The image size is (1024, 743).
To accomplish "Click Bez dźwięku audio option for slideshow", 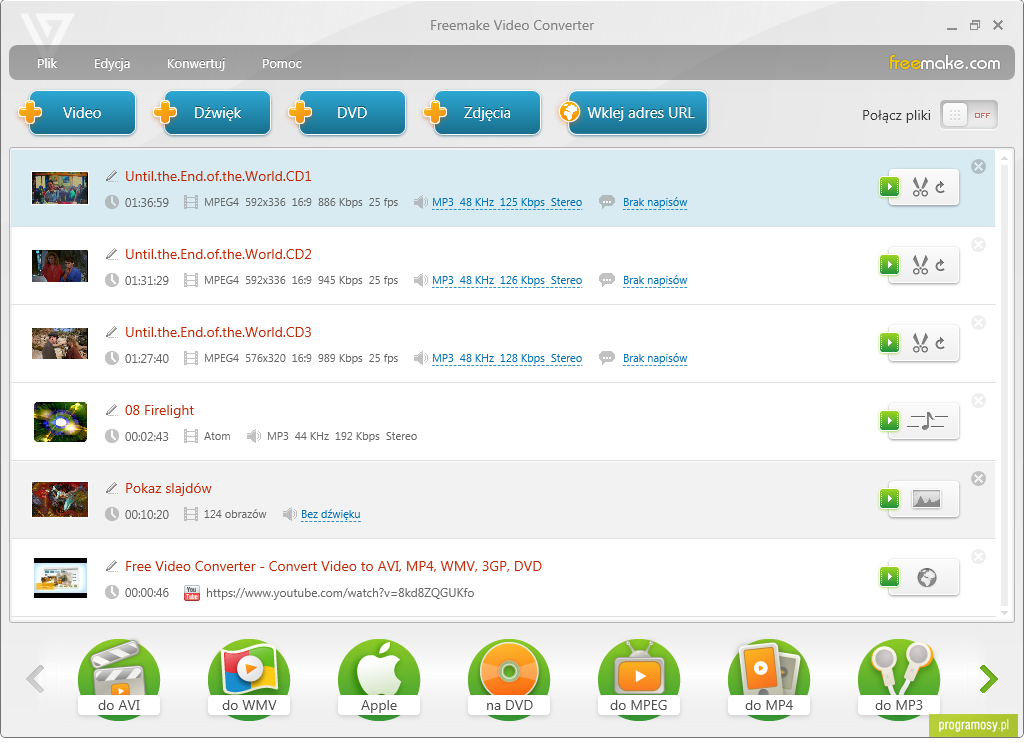I will click(x=330, y=514).
